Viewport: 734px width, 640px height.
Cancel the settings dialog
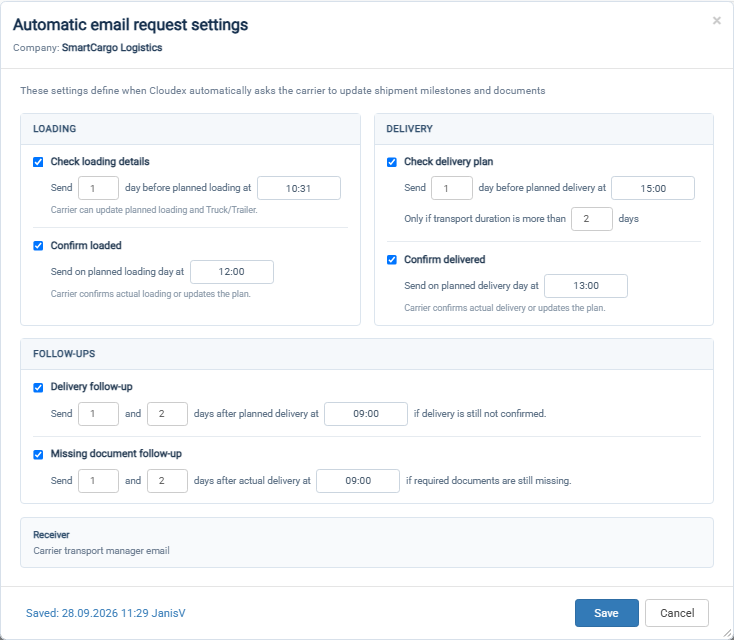point(677,613)
